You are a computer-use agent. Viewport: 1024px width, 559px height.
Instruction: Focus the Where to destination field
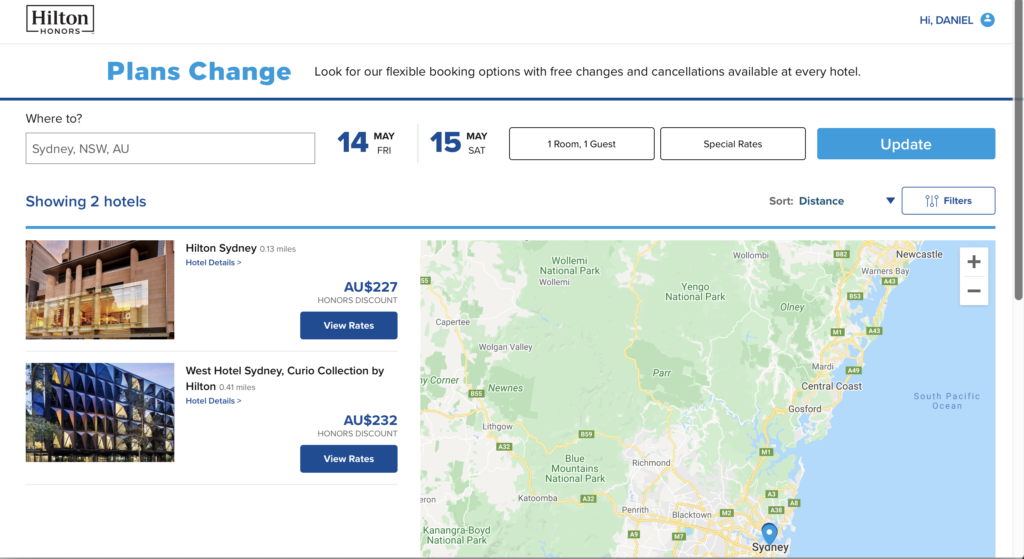(170, 148)
